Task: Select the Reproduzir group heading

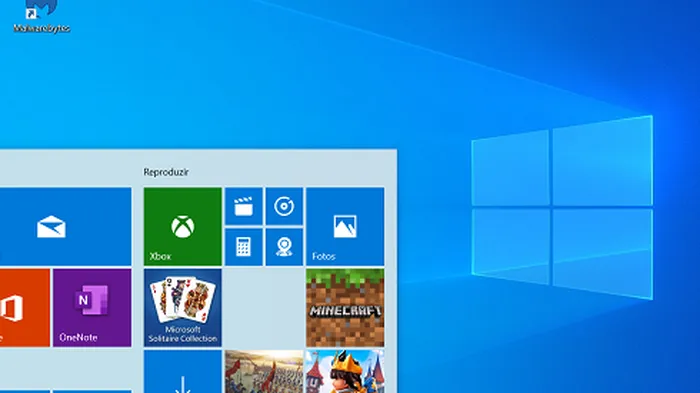Action: [166, 172]
